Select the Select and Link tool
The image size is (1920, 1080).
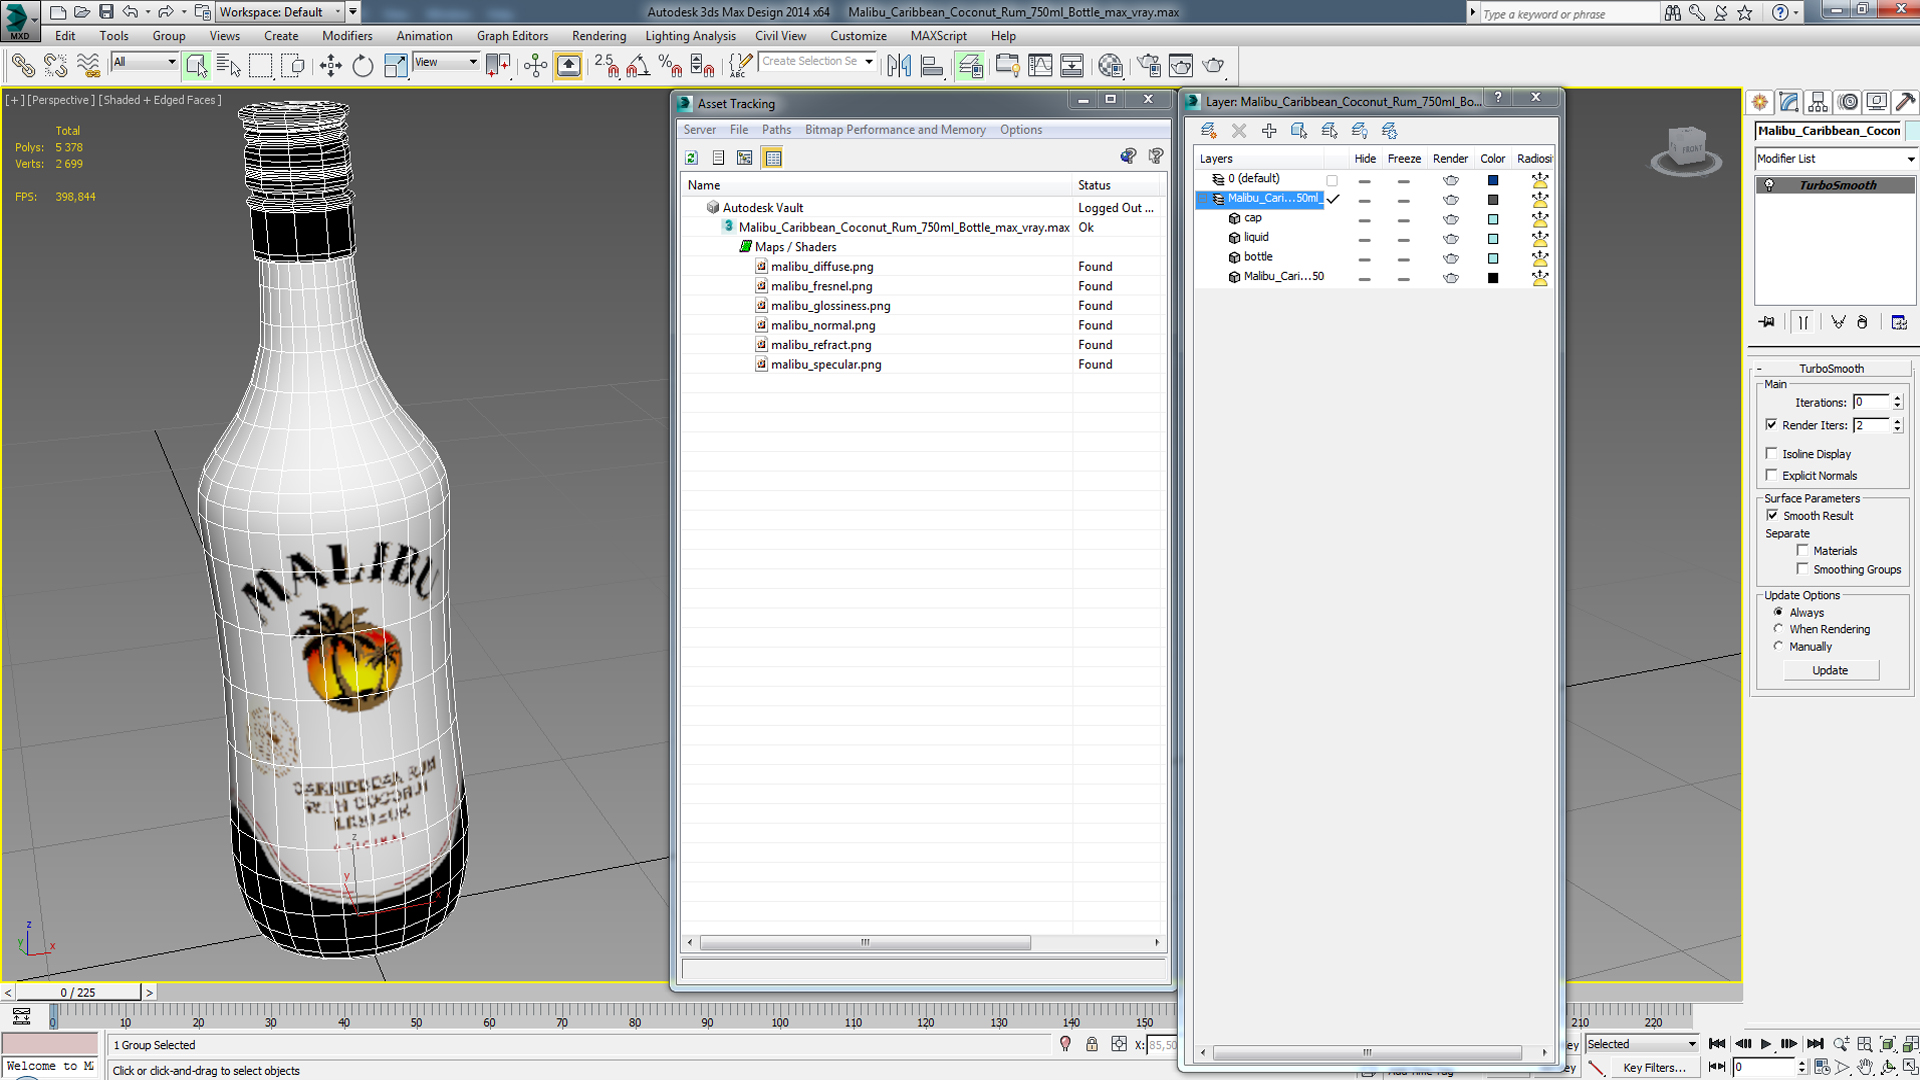22,66
